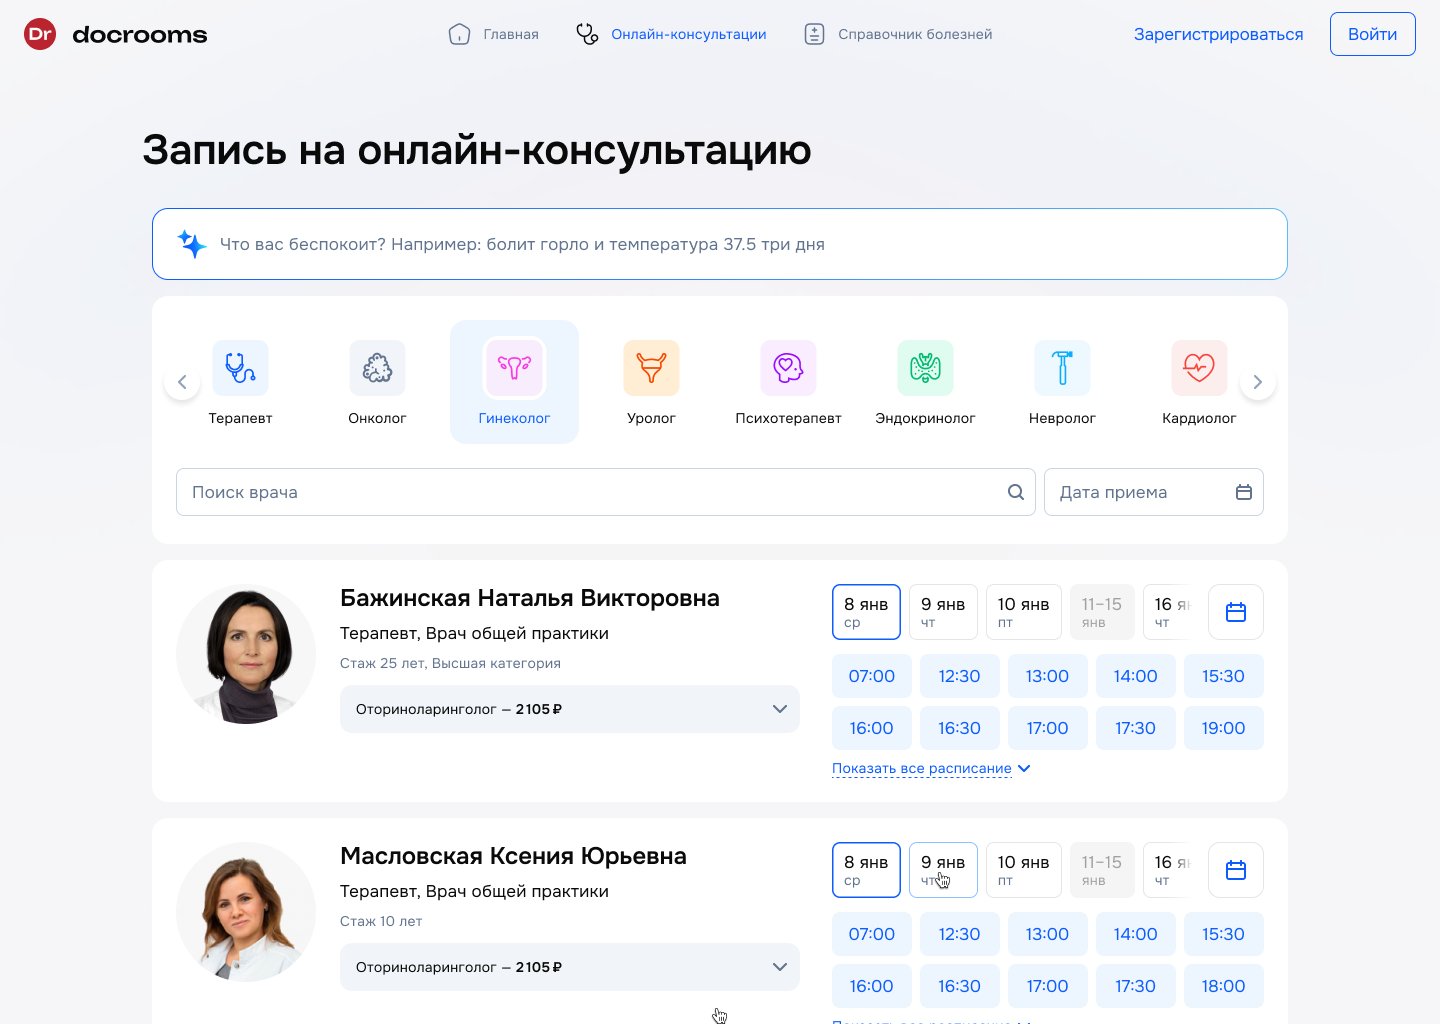Image resolution: width=1440 pixels, height=1024 pixels.
Task: Click the AI sparkle icon in symptom field
Action: pos(191,244)
